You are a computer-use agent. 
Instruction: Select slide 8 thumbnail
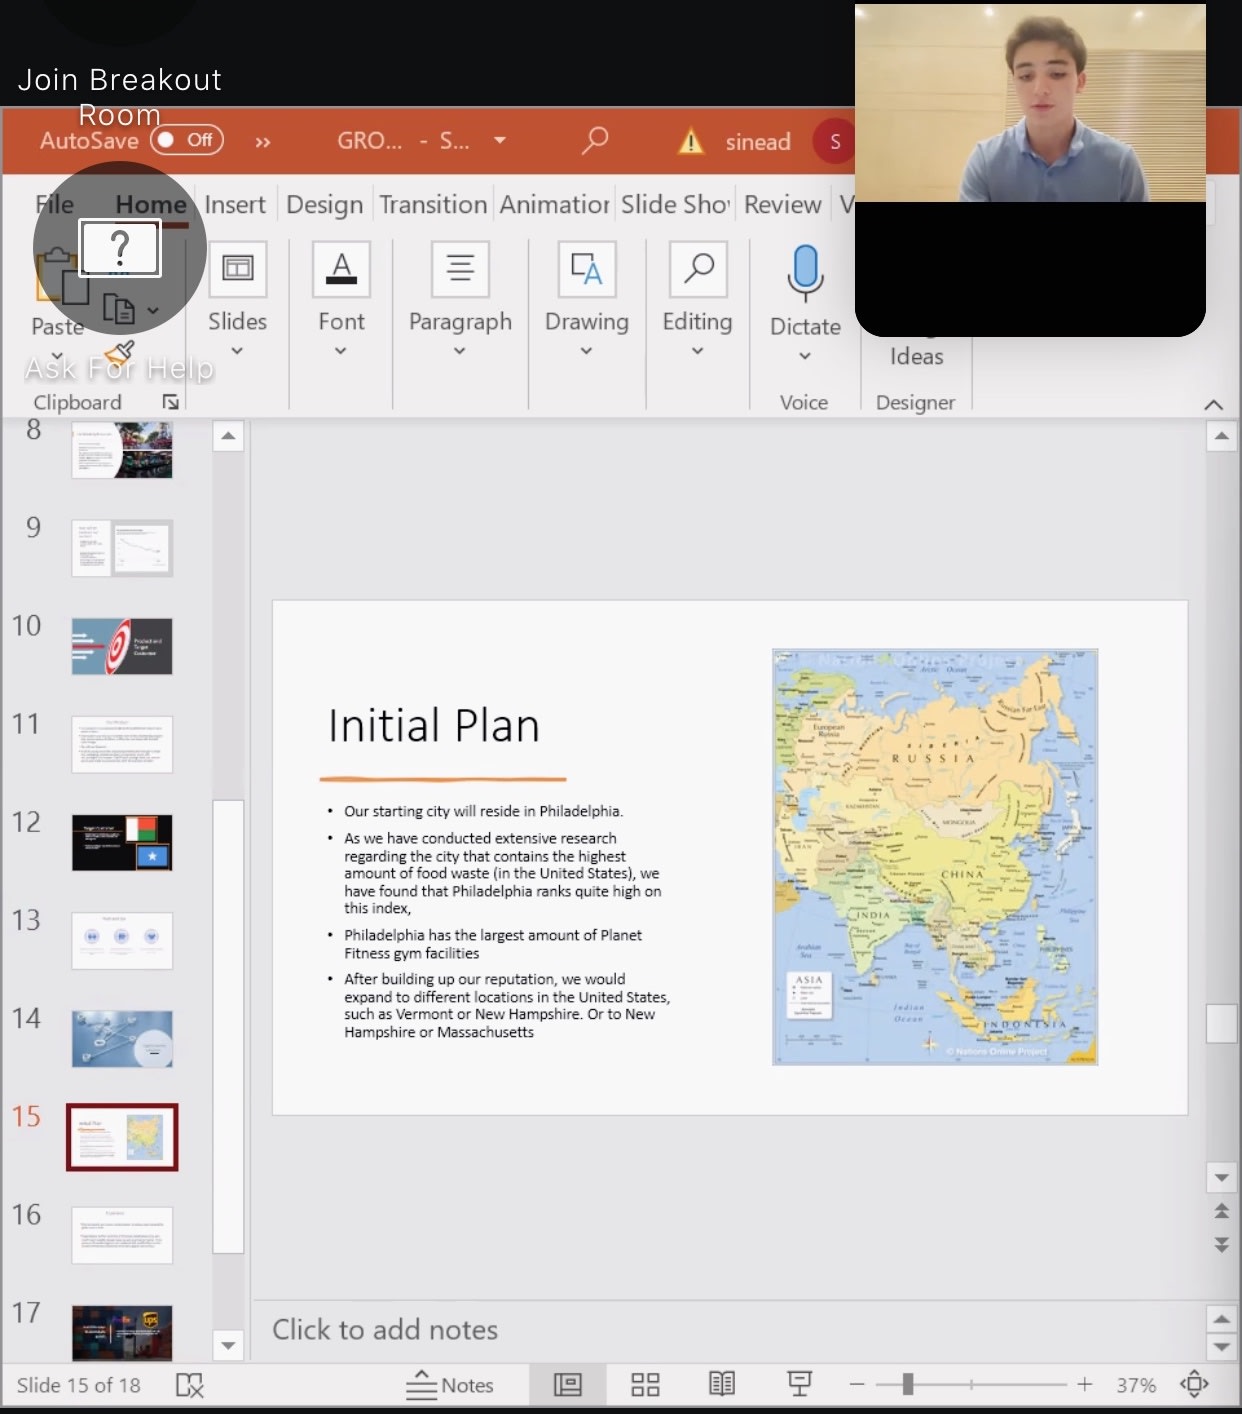122,449
